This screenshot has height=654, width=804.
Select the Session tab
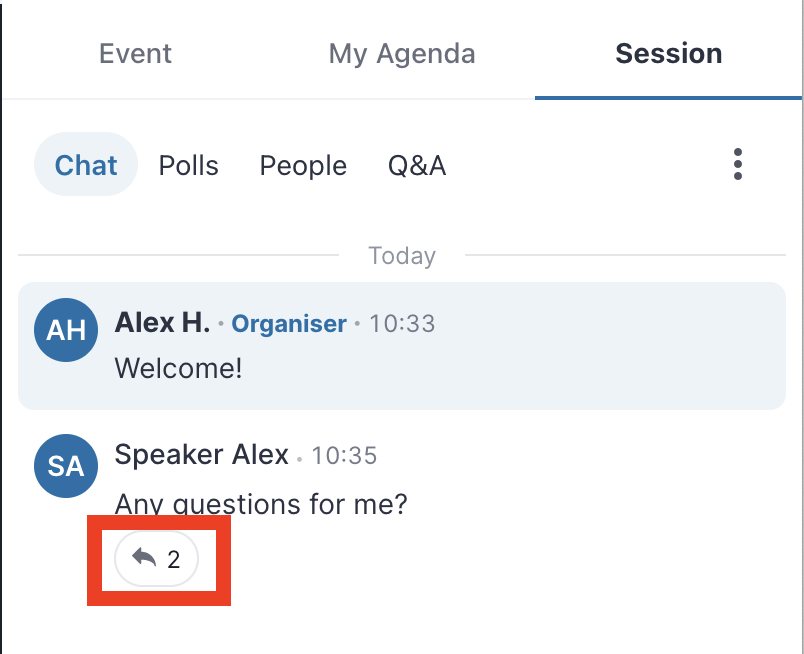tap(669, 53)
